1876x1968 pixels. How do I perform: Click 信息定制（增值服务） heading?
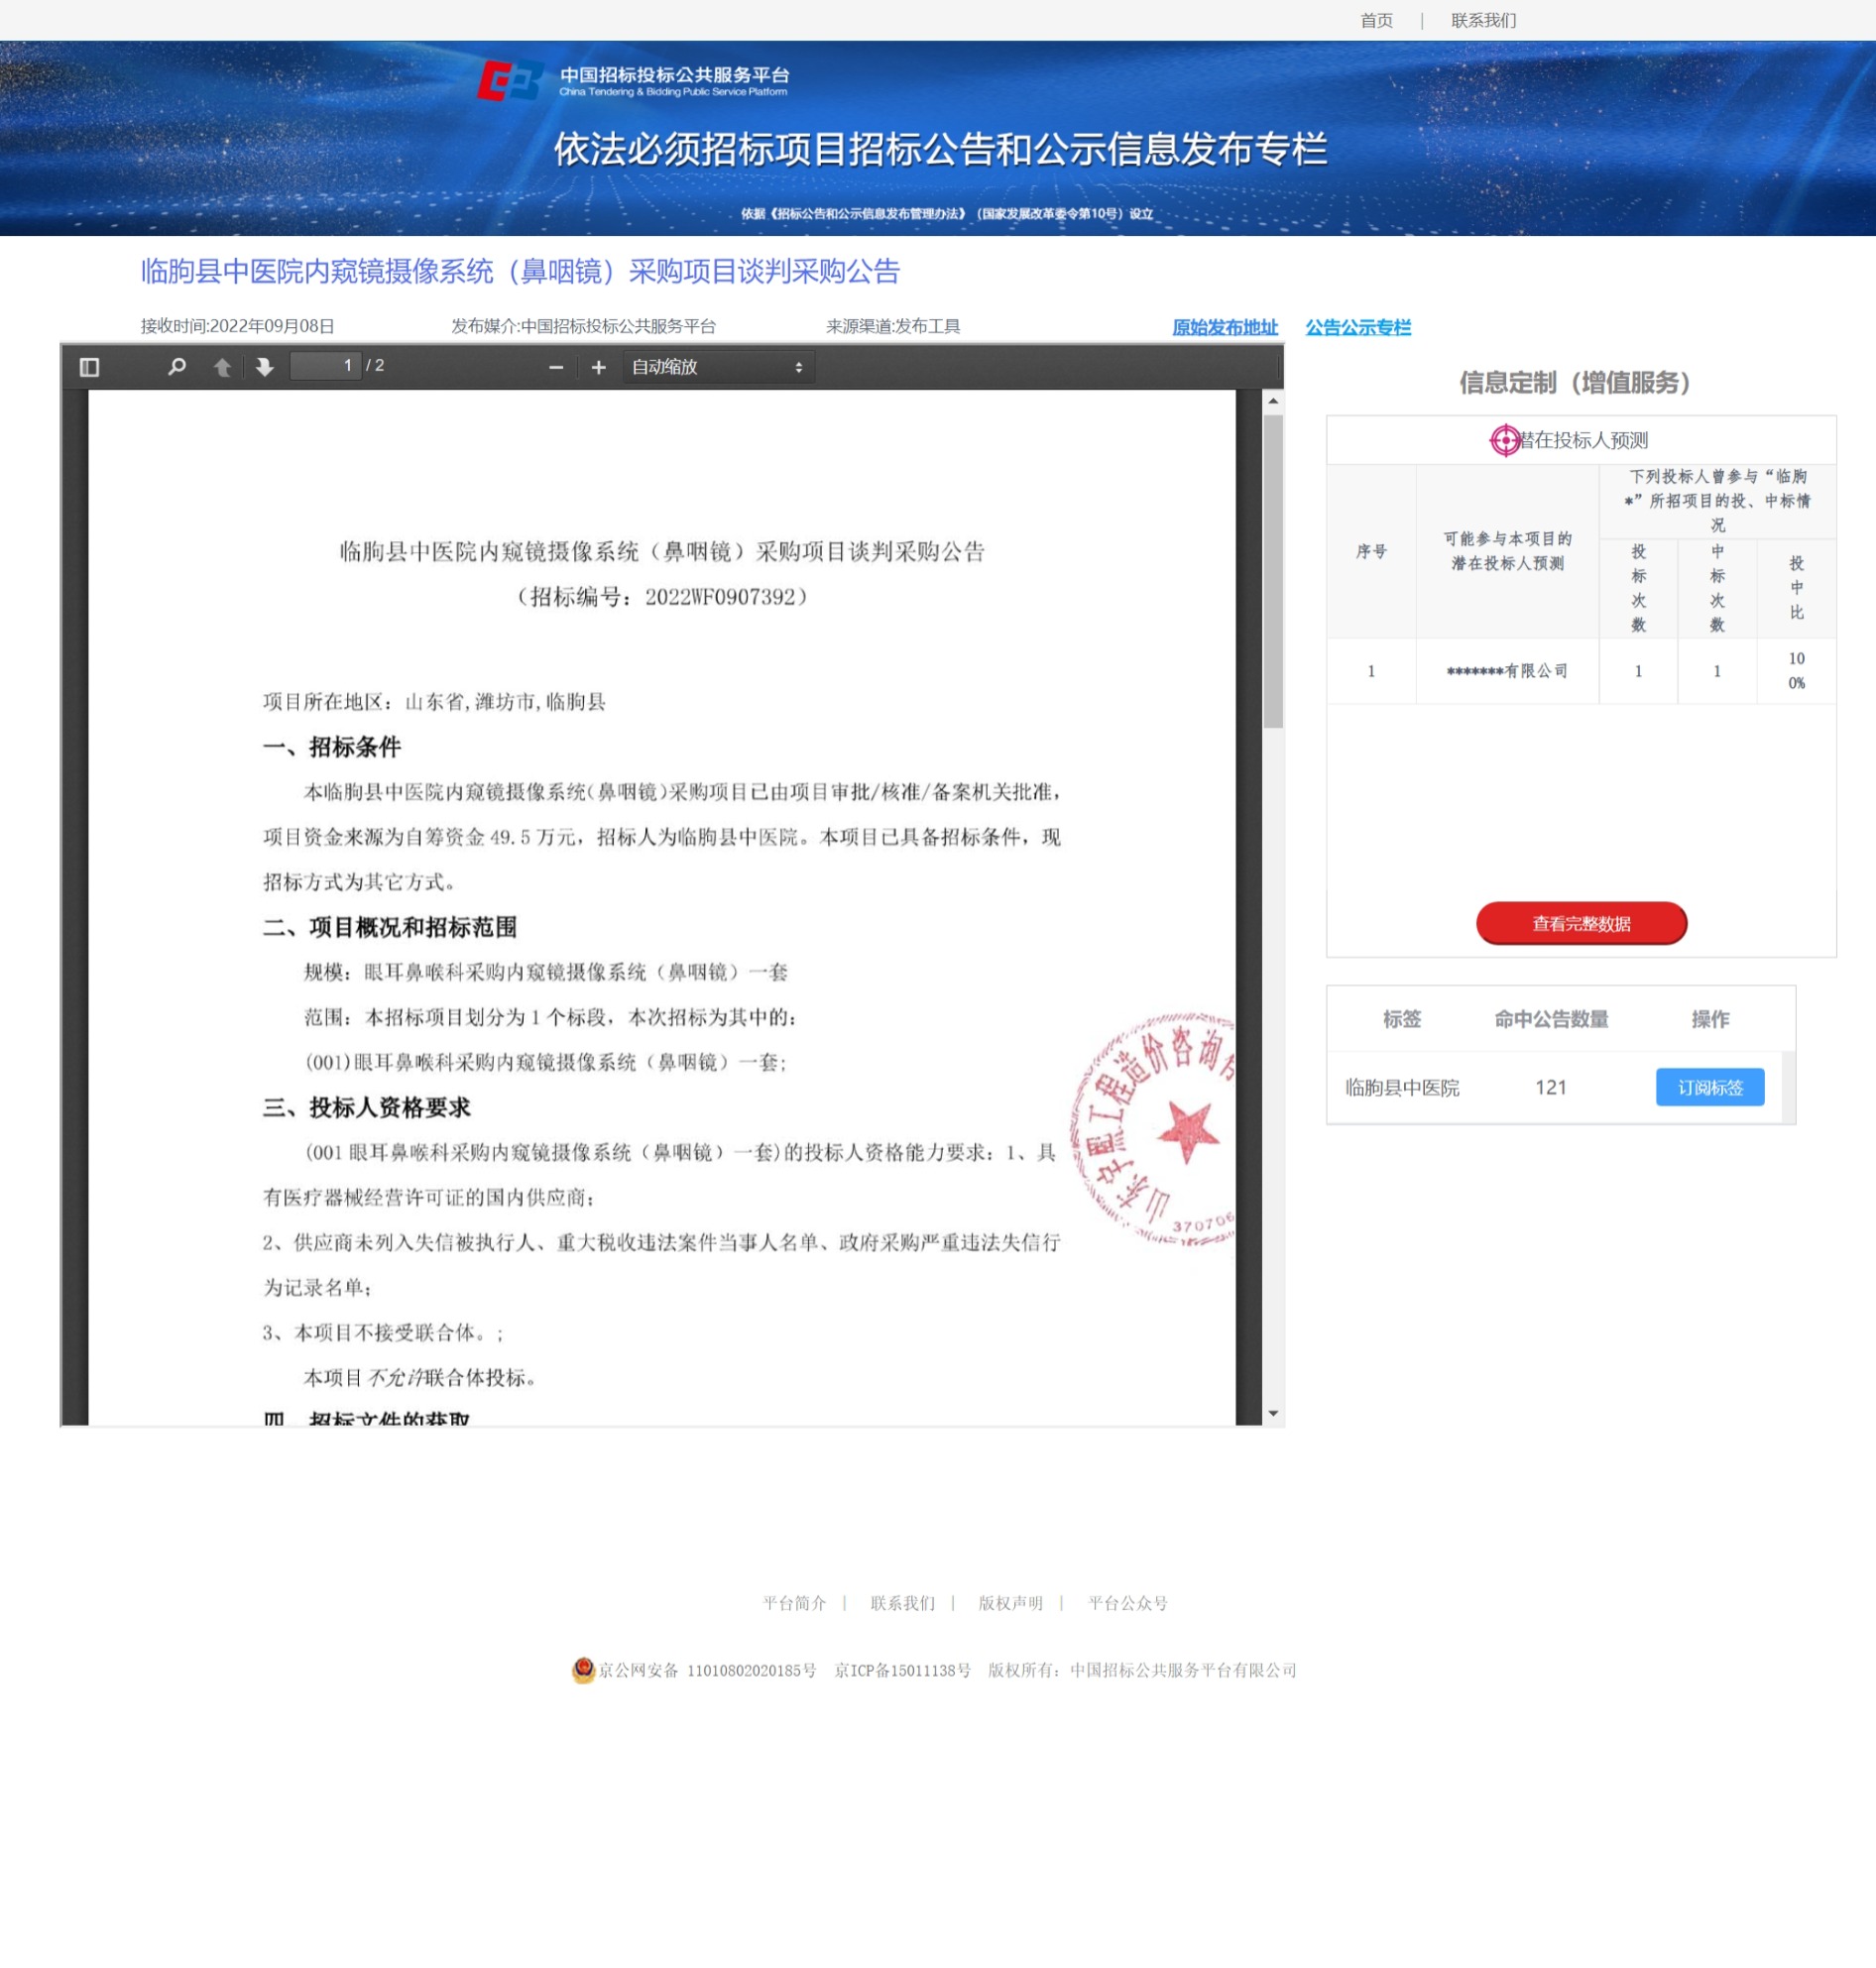coord(1574,382)
